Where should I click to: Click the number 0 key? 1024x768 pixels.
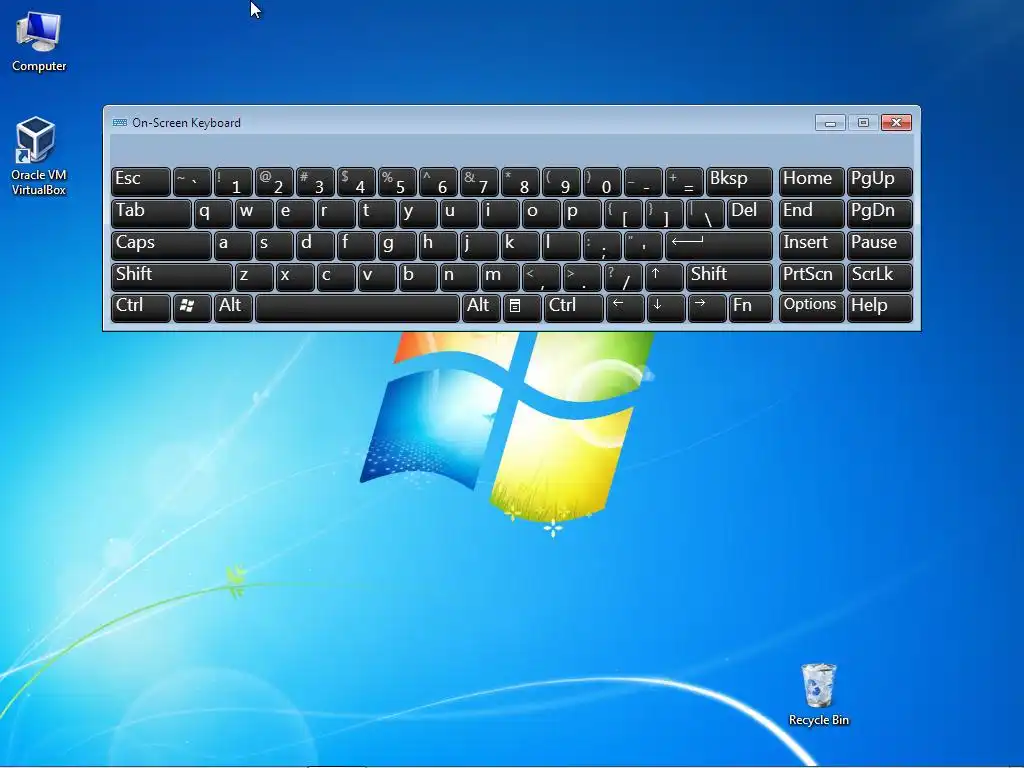coord(602,181)
